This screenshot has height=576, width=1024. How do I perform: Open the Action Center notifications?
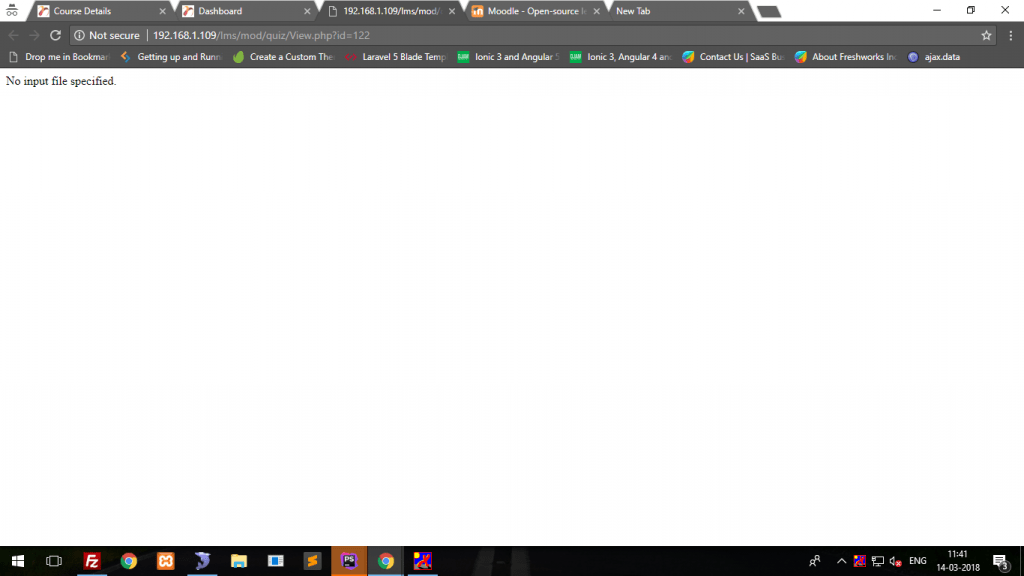[x=999, y=561]
